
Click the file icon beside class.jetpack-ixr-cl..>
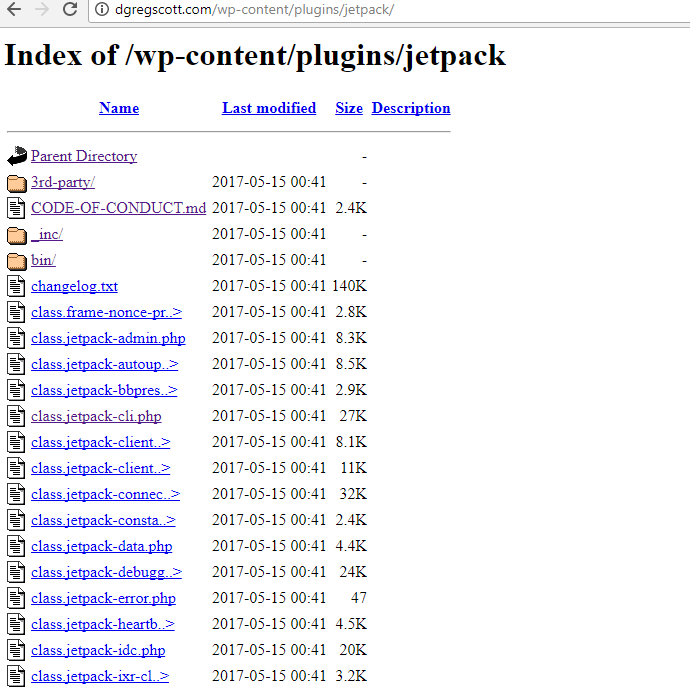(x=16, y=676)
